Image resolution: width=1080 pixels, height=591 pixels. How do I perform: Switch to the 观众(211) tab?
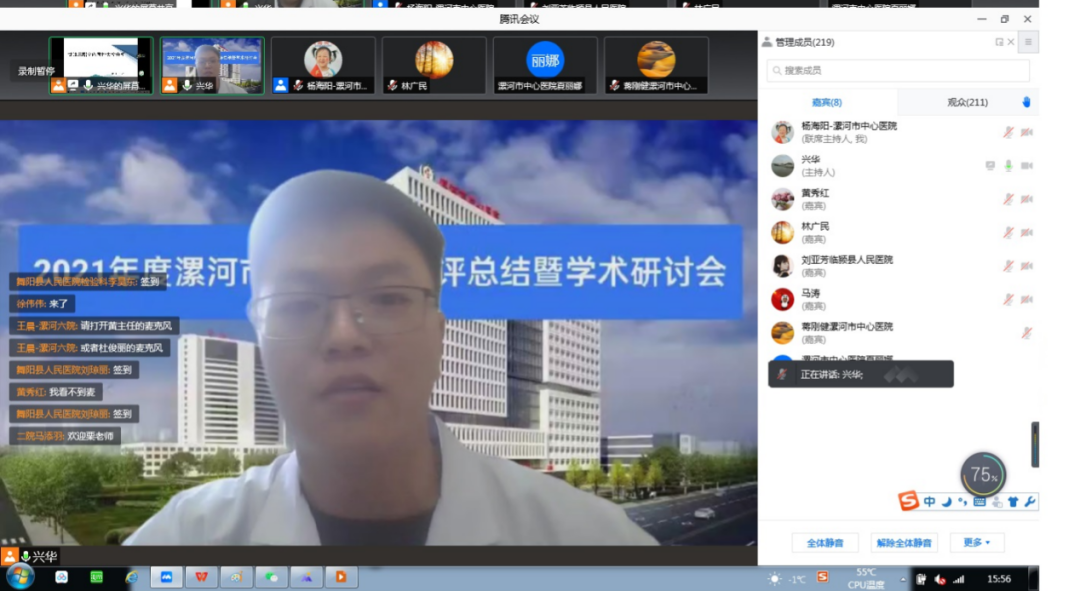coord(967,102)
